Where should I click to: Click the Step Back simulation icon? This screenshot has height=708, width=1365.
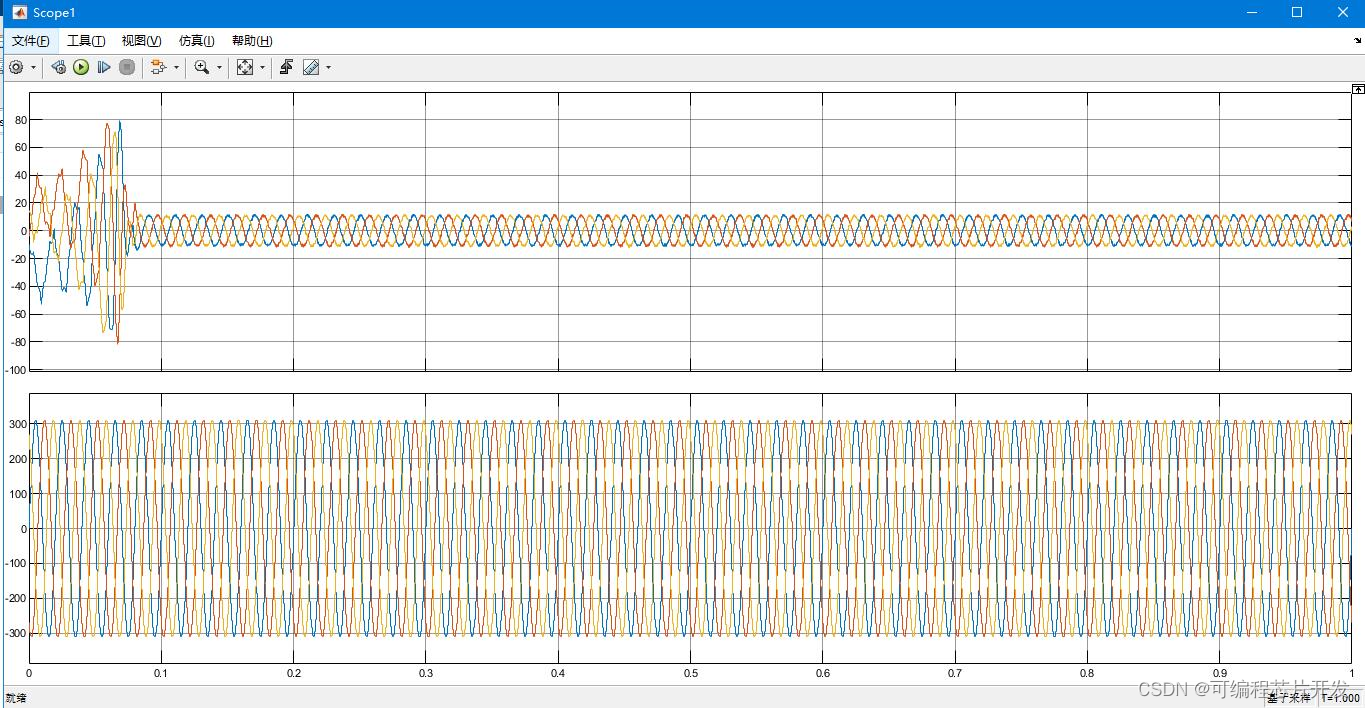coord(59,67)
